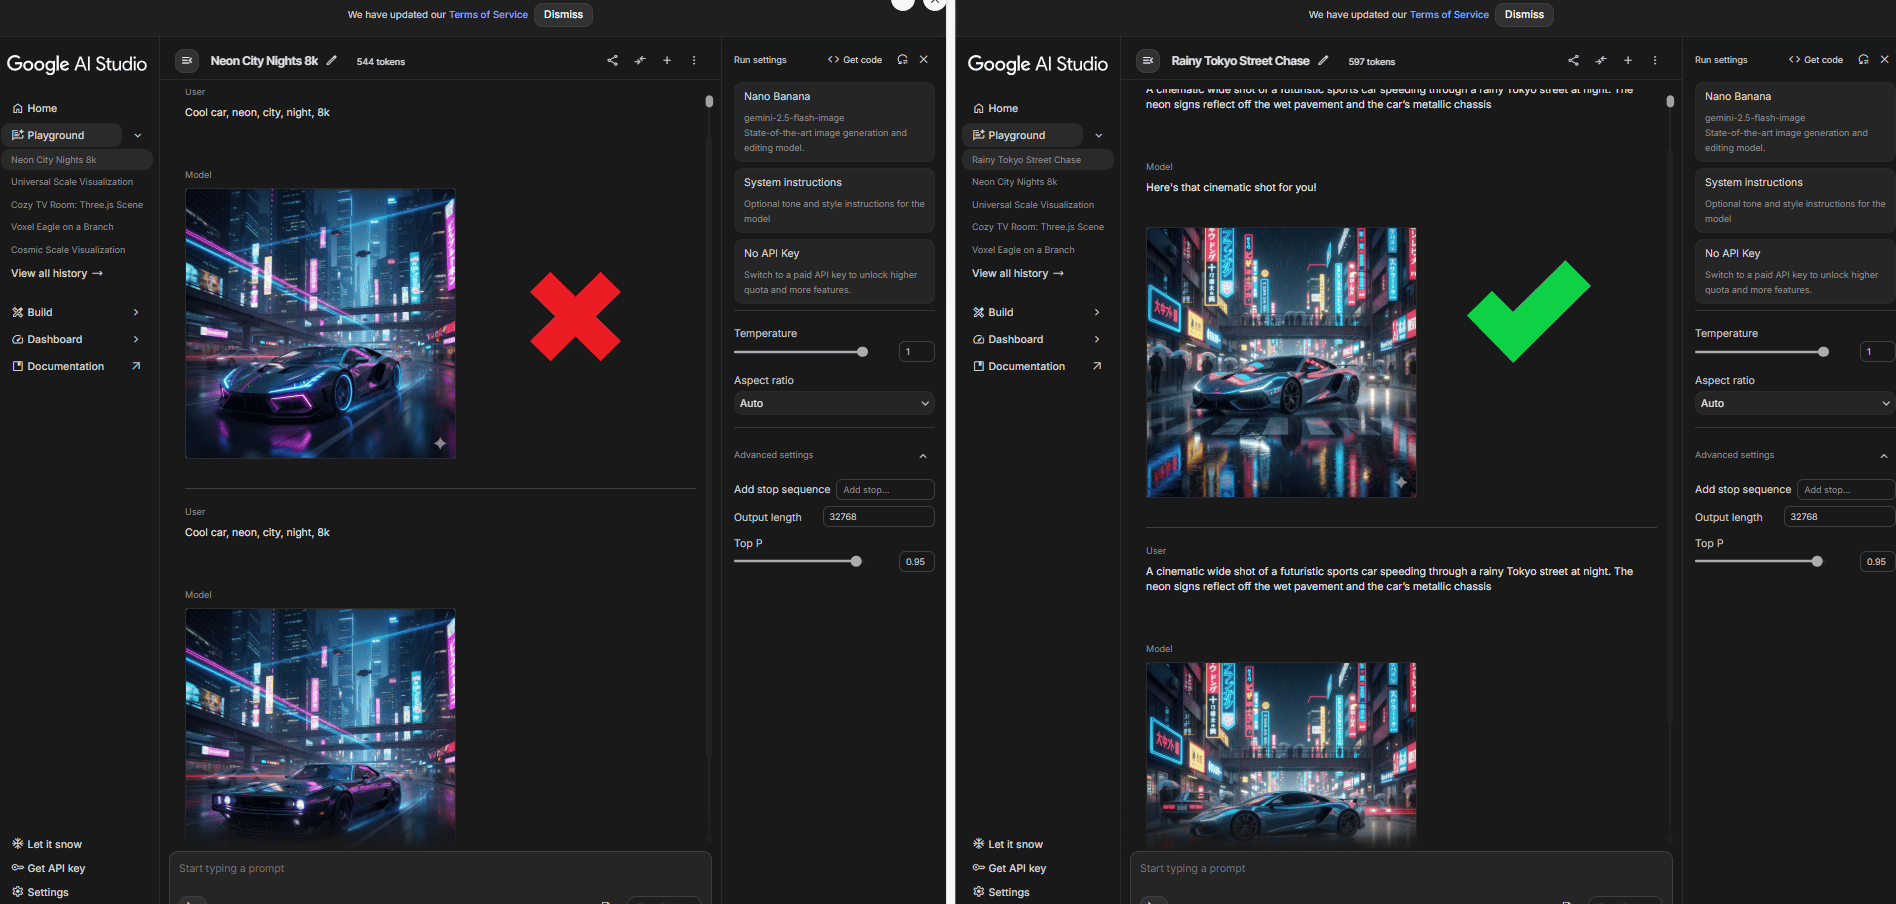Reset run settings icon in the right window

pyautogui.click(x=1863, y=60)
